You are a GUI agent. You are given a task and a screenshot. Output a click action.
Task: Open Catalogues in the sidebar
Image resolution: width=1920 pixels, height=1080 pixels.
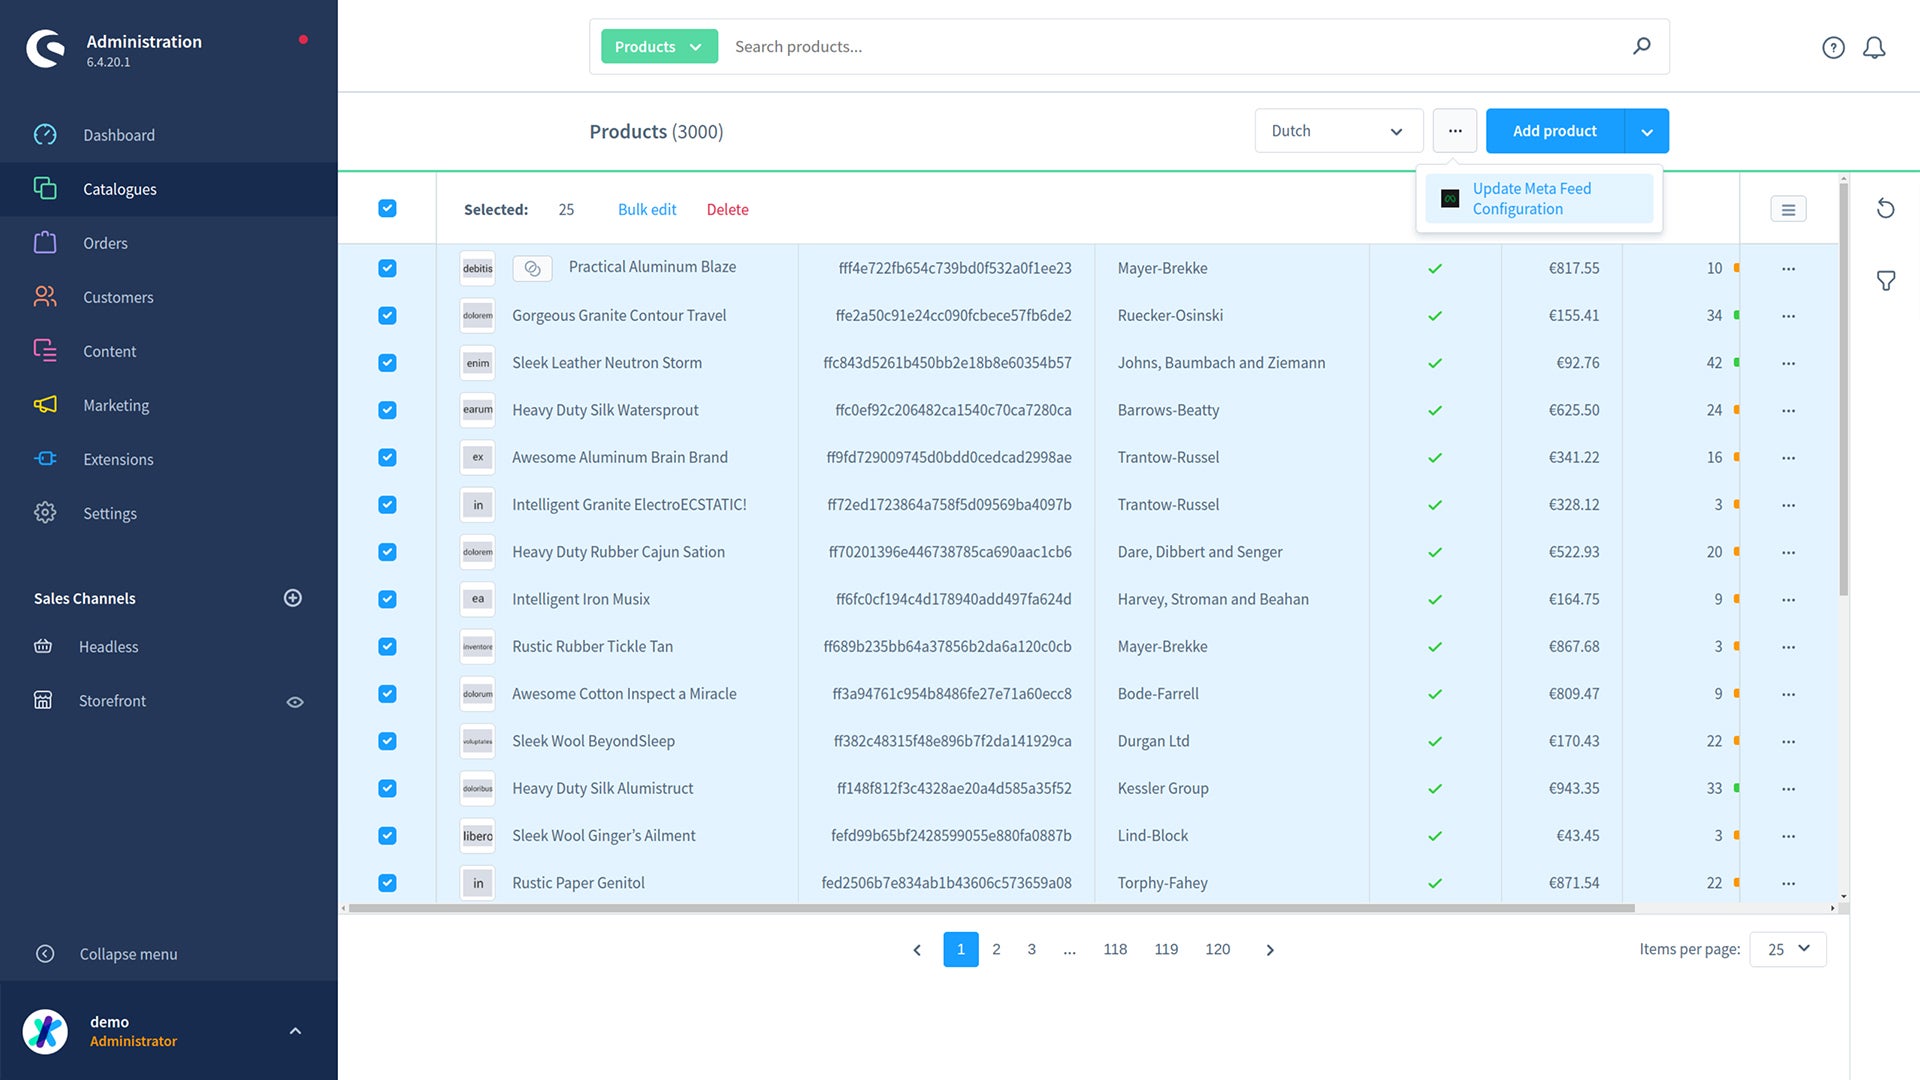pos(169,189)
